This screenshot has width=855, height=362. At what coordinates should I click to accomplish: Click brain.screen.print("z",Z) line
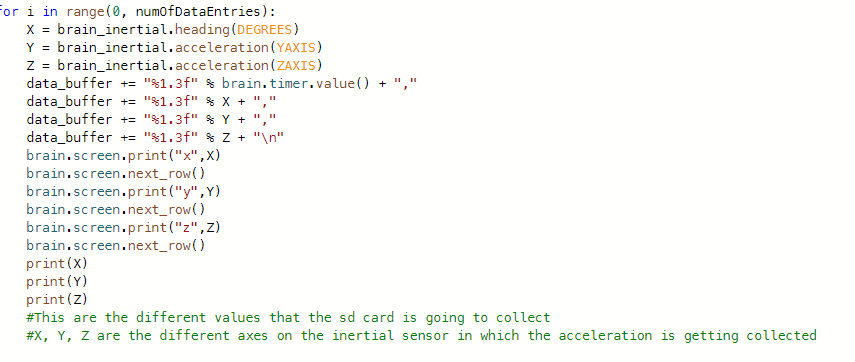[123, 227]
